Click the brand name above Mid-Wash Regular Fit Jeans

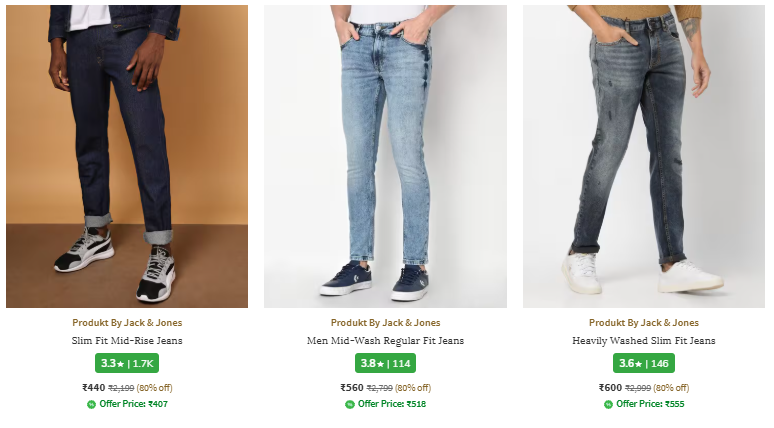[385, 323]
